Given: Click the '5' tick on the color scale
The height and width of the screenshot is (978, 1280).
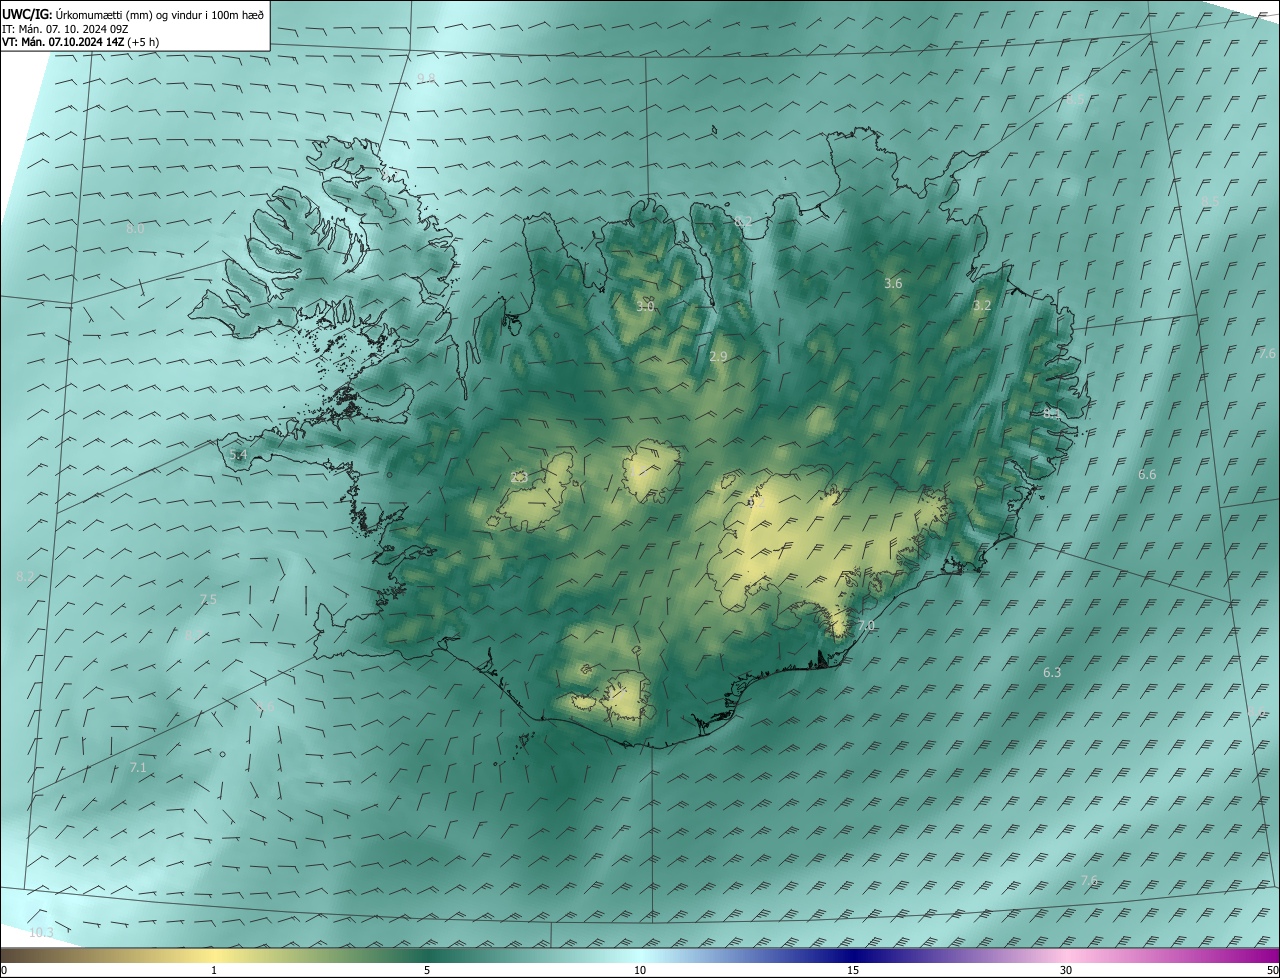Looking at the screenshot, I should coord(427,971).
